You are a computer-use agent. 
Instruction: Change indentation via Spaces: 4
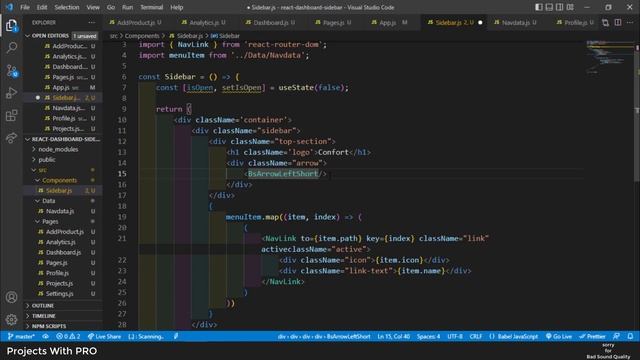click(428, 336)
